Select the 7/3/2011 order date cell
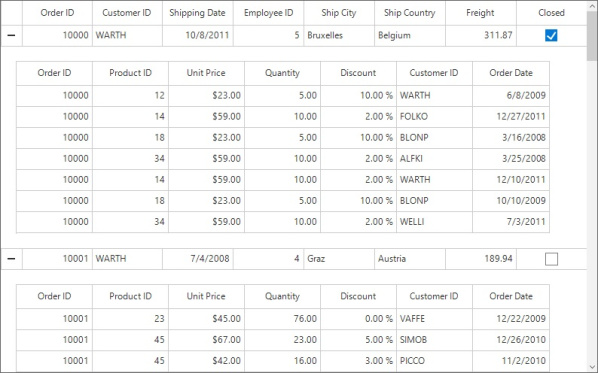The height and width of the screenshot is (373, 598). coord(511,222)
